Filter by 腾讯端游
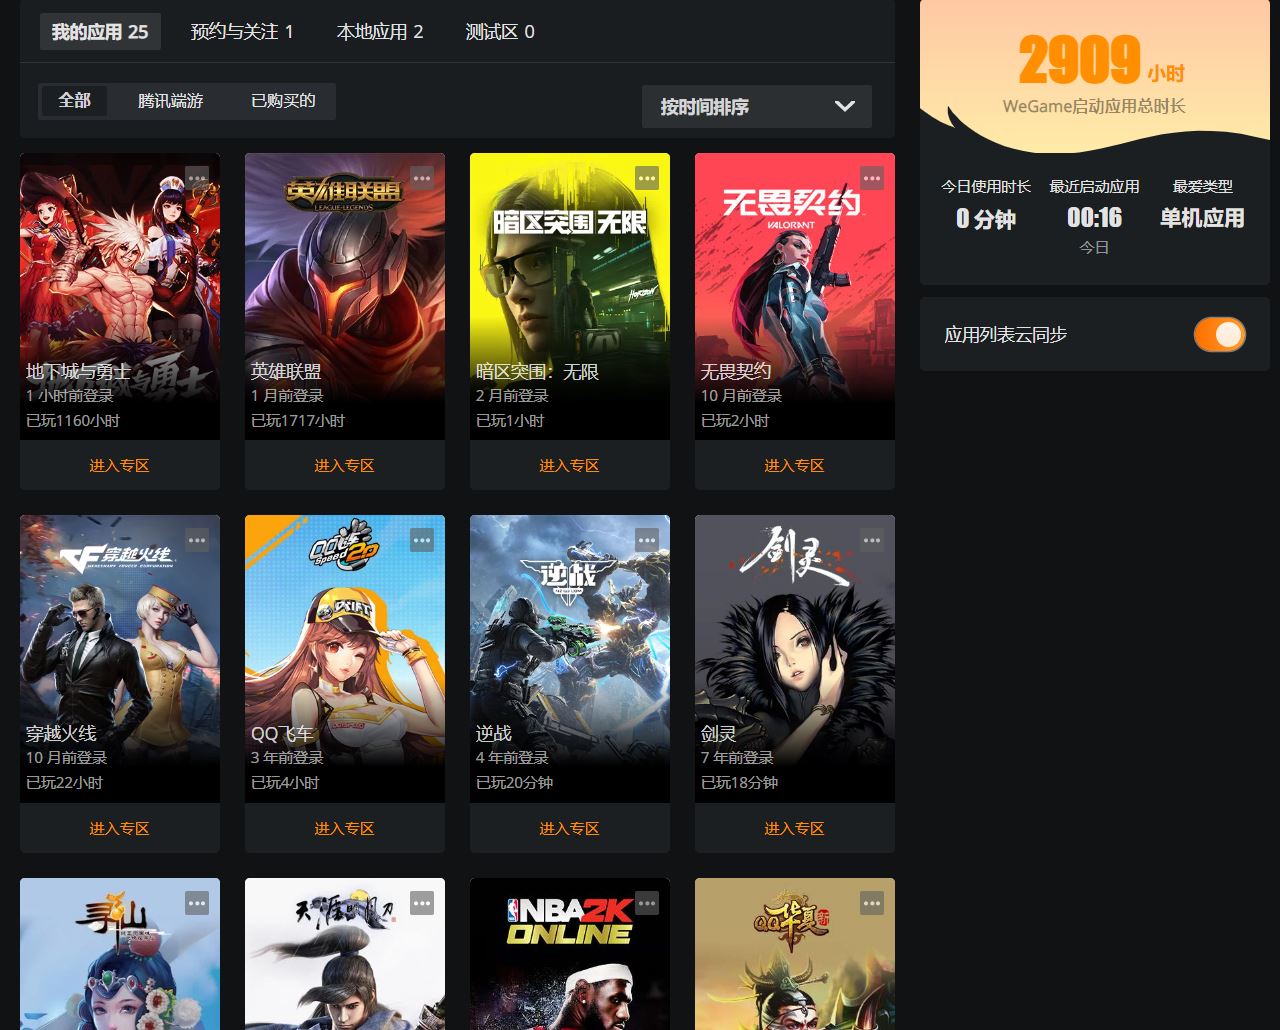1280x1030 pixels. tap(171, 101)
